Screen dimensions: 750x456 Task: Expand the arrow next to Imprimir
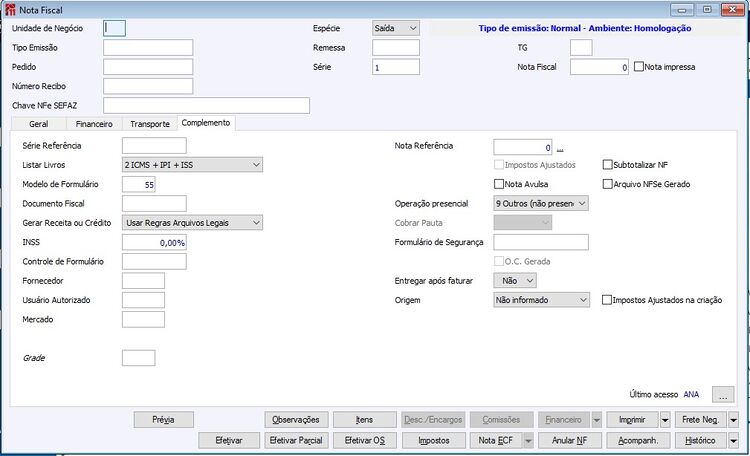665,420
